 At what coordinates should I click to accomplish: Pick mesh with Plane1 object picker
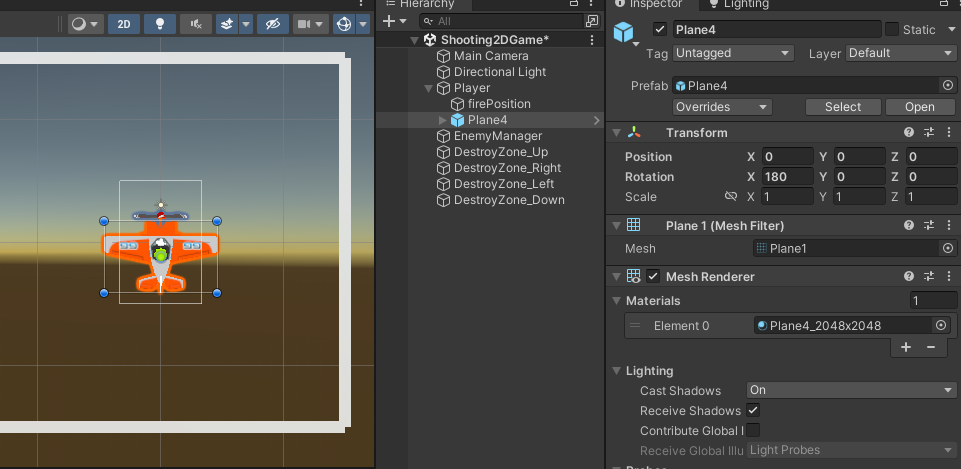click(948, 248)
